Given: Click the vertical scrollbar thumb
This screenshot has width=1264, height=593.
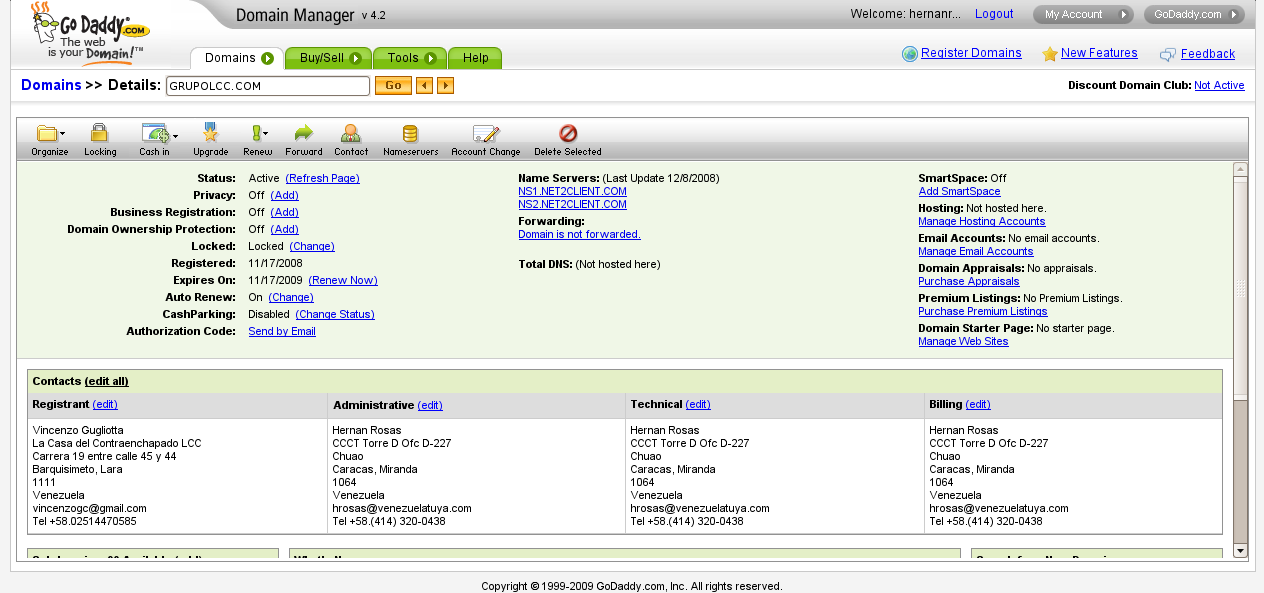Looking at the screenshot, I should (x=1240, y=288).
